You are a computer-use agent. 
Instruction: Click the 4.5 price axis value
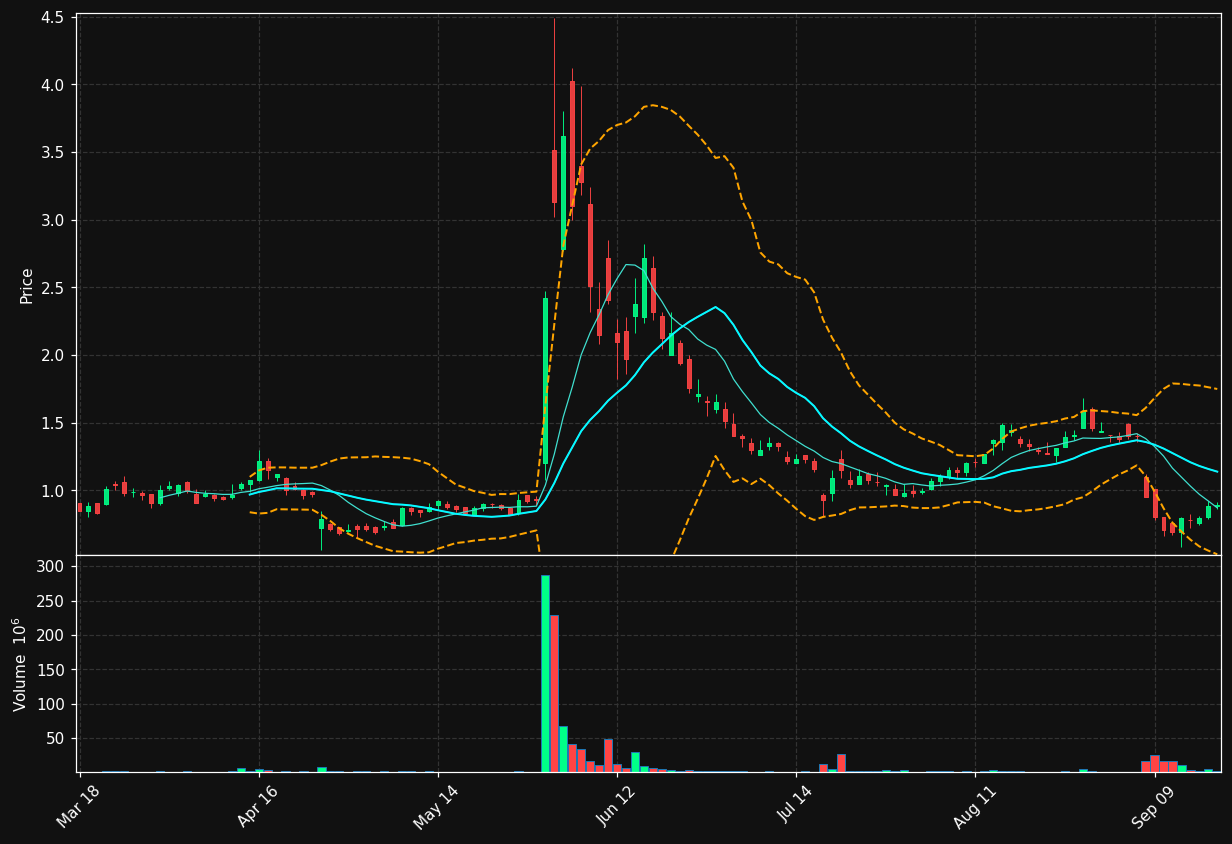coord(54,18)
